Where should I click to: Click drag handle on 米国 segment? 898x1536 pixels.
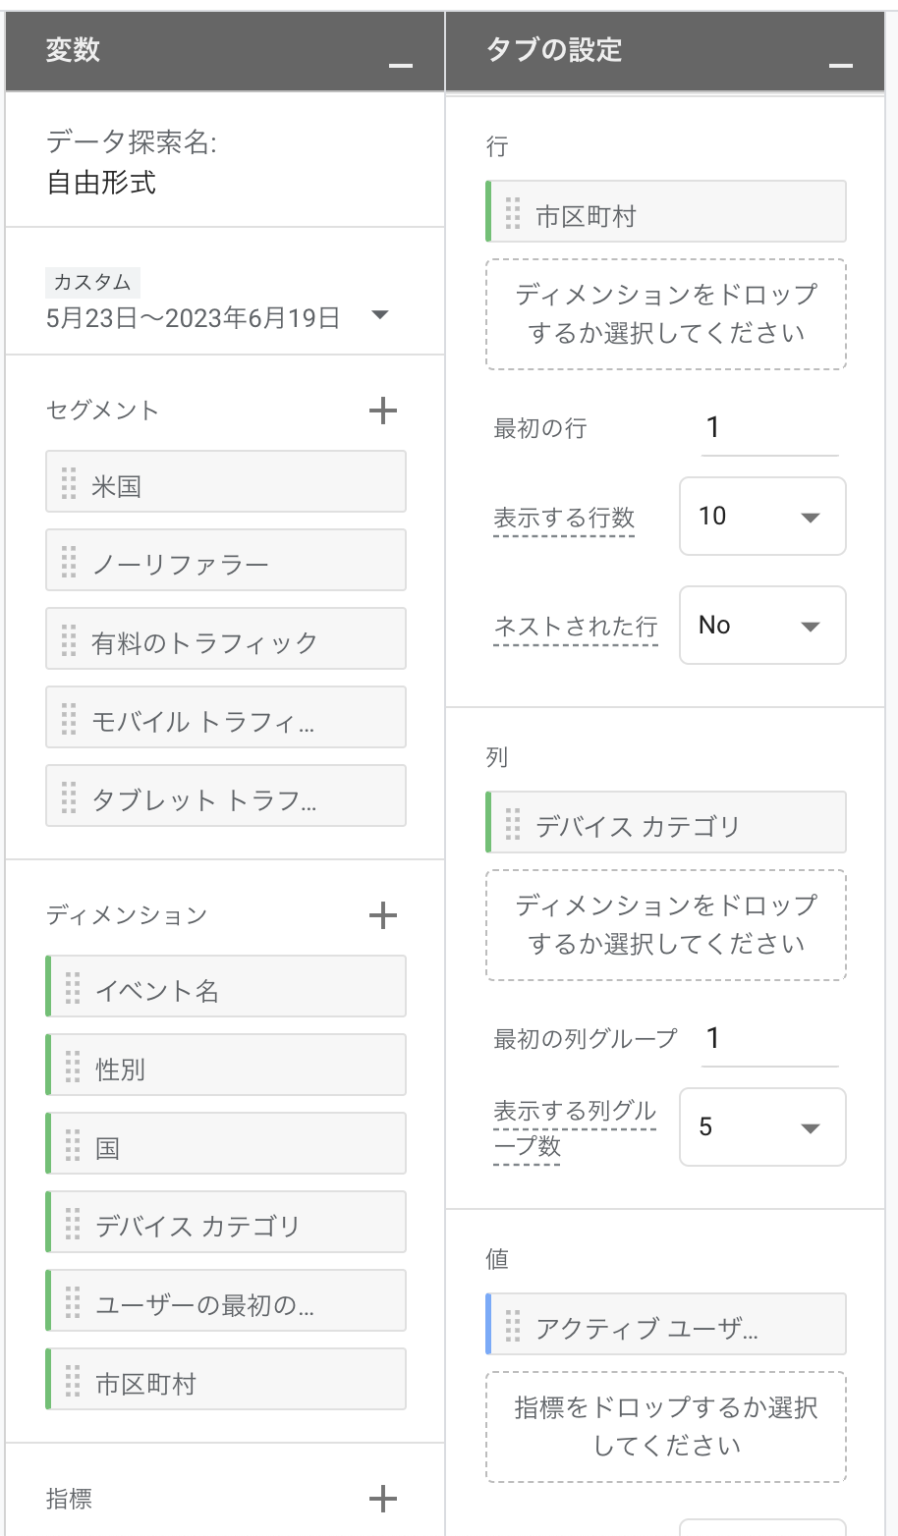69,484
